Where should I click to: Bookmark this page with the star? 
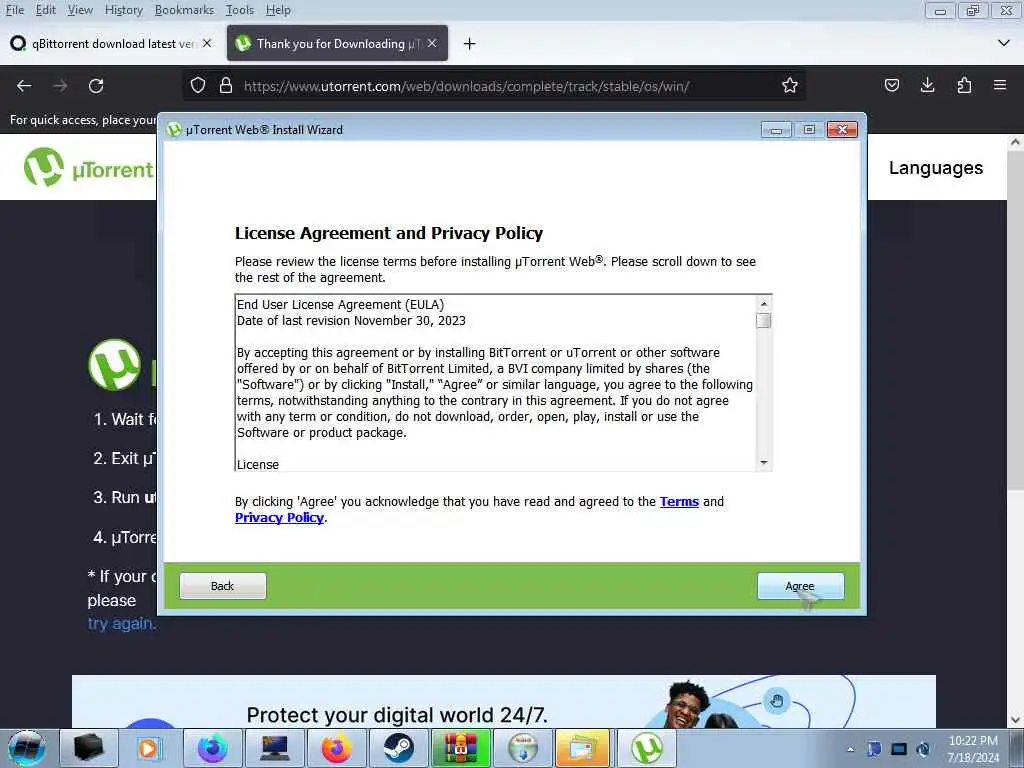[x=790, y=86]
